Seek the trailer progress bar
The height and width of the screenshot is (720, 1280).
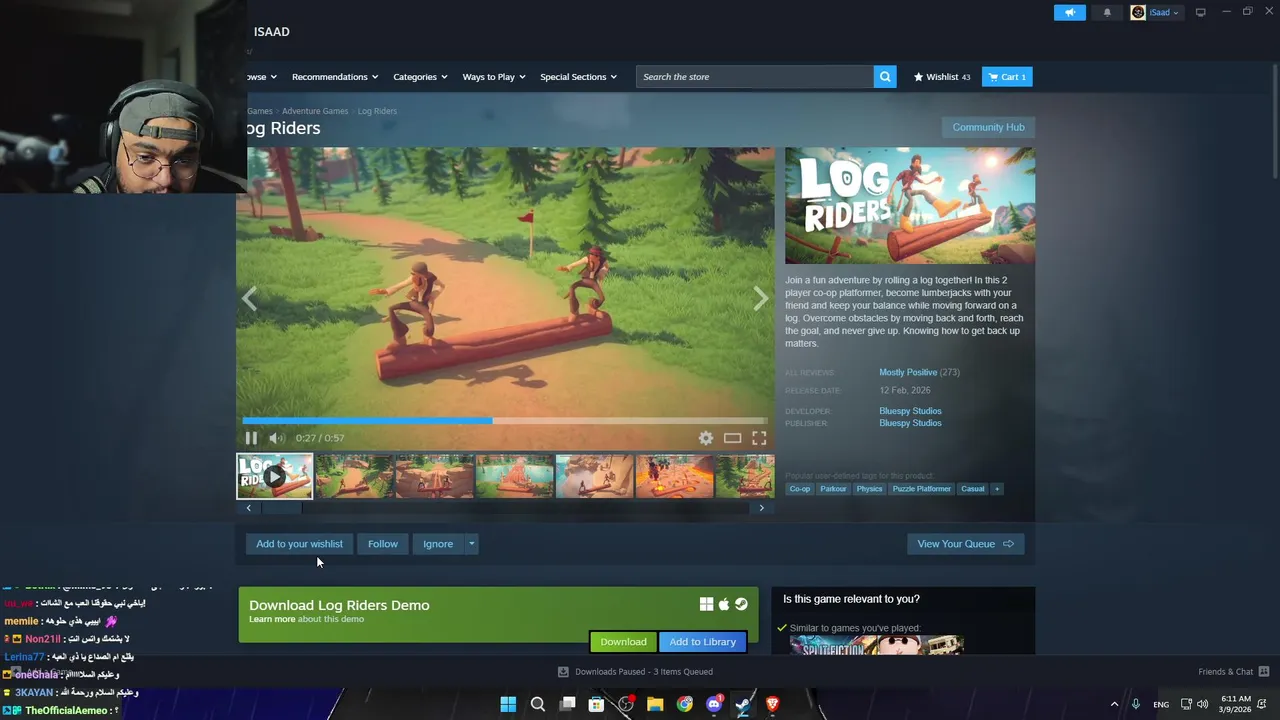[x=505, y=421]
